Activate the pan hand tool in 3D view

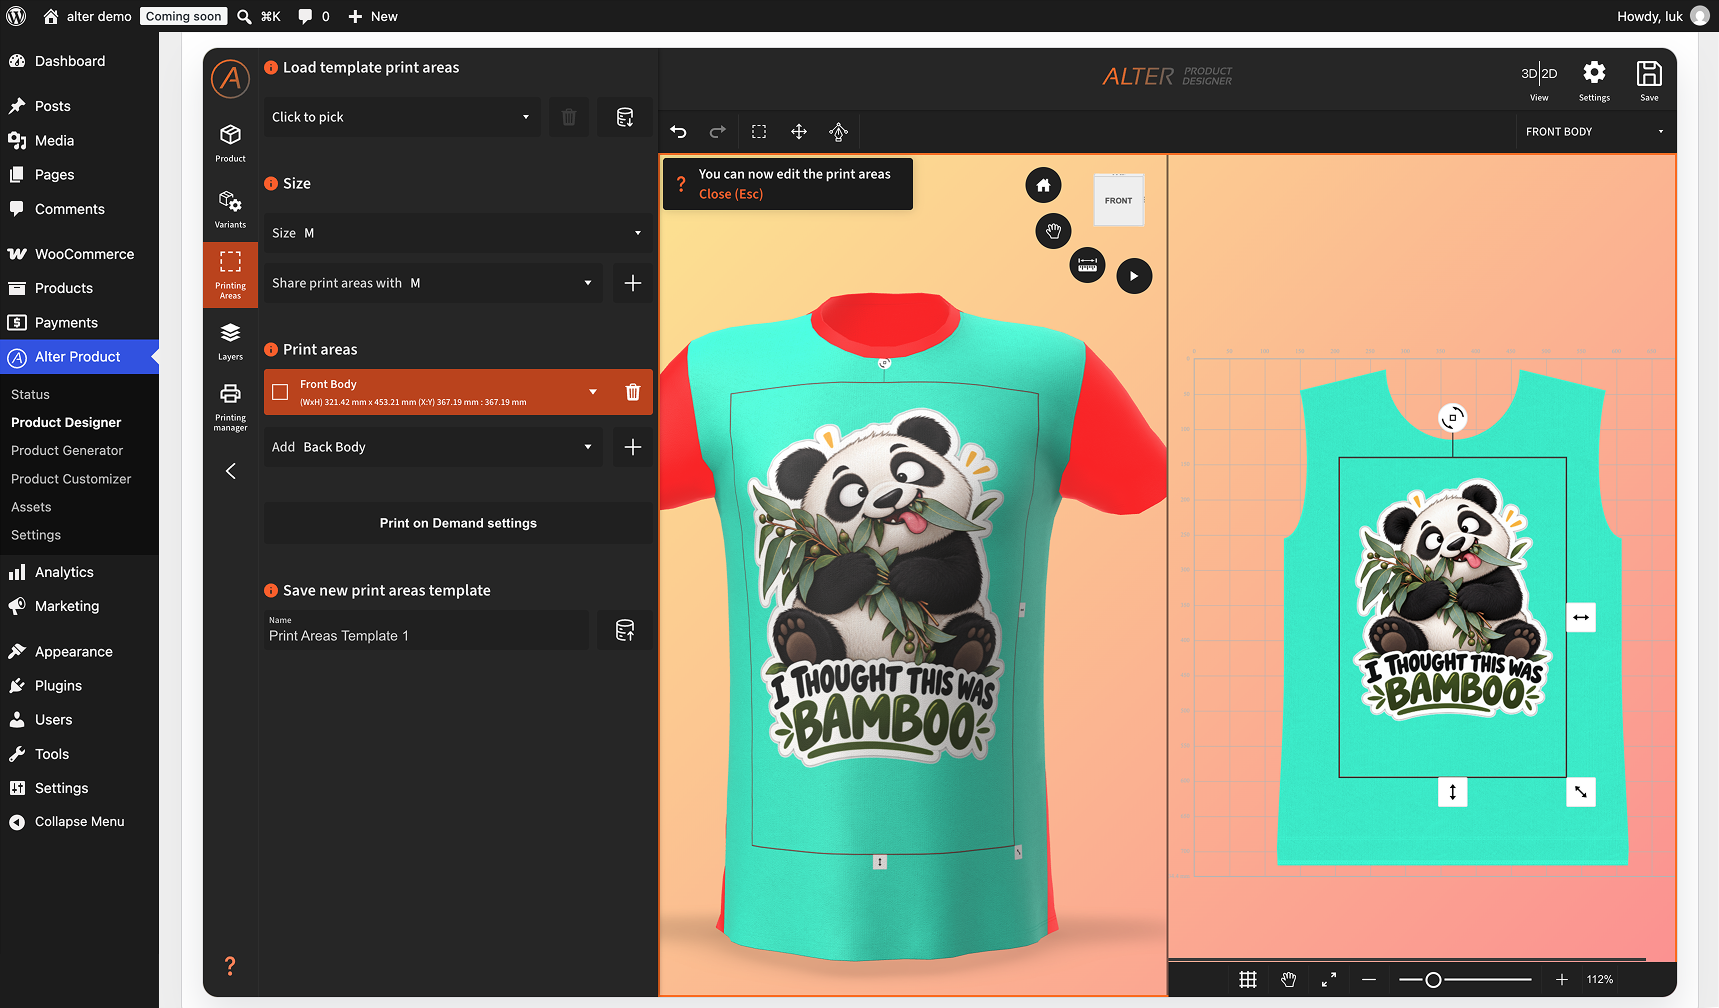1053,231
